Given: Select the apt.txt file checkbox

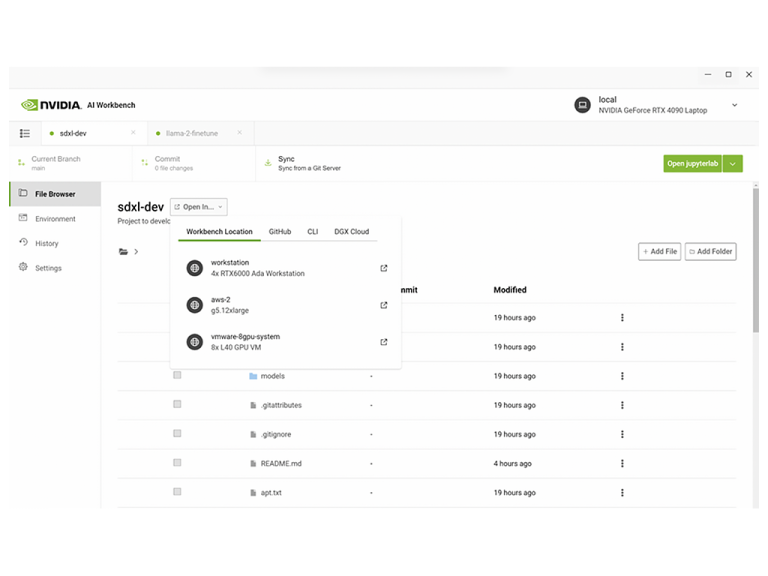Looking at the screenshot, I should click(x=177, y=492).
